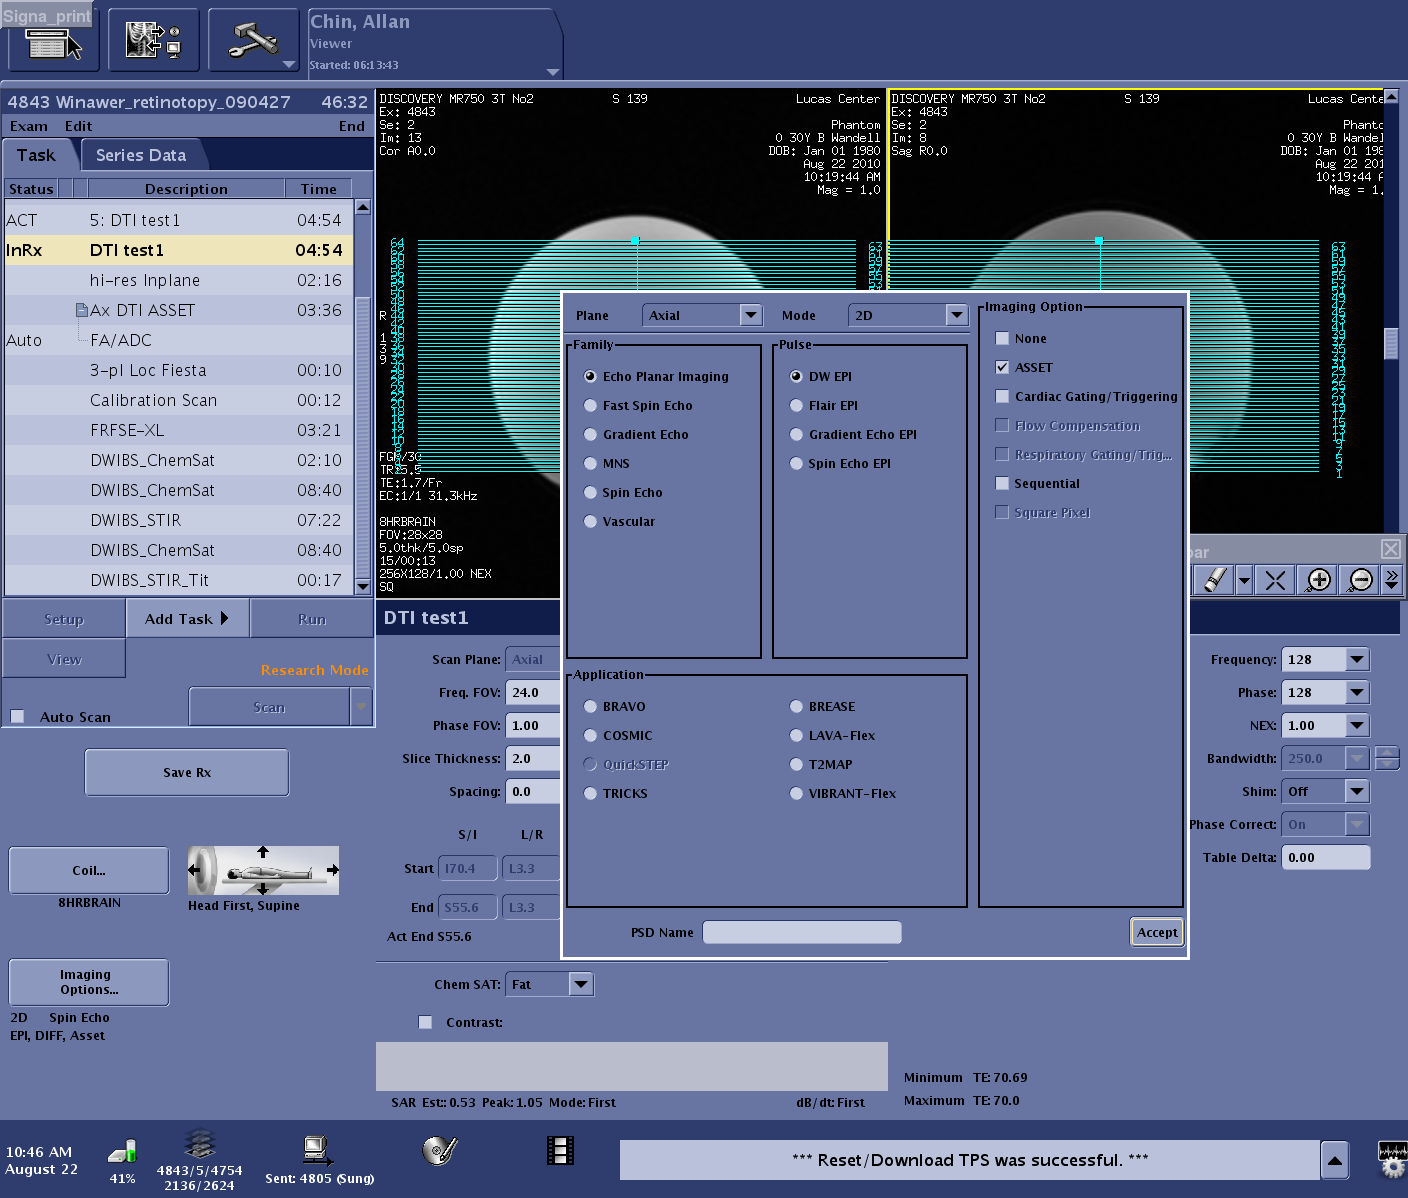Open the Frequency dropdown

1356,659
